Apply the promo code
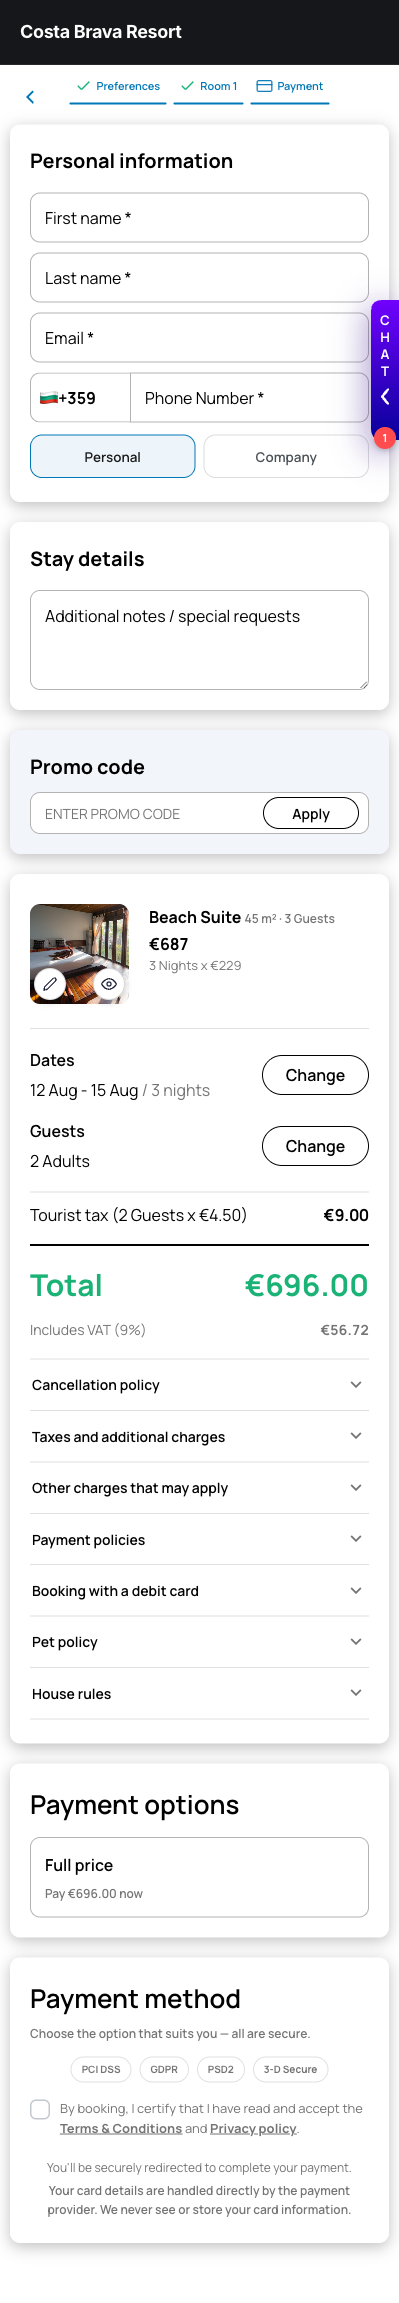This screenshot has height=2303, width=399. pyautogui.click(x=311, y=814)
